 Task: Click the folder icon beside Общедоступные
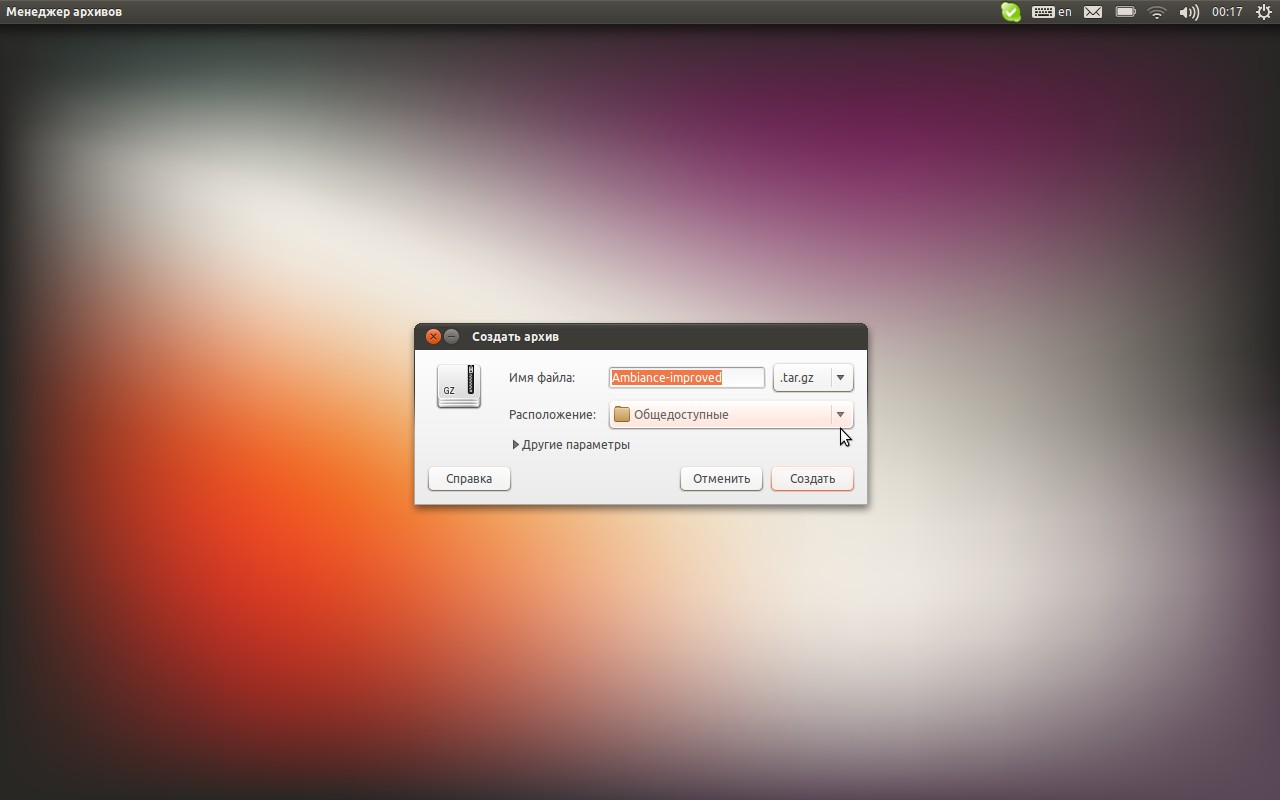point(622,414)
